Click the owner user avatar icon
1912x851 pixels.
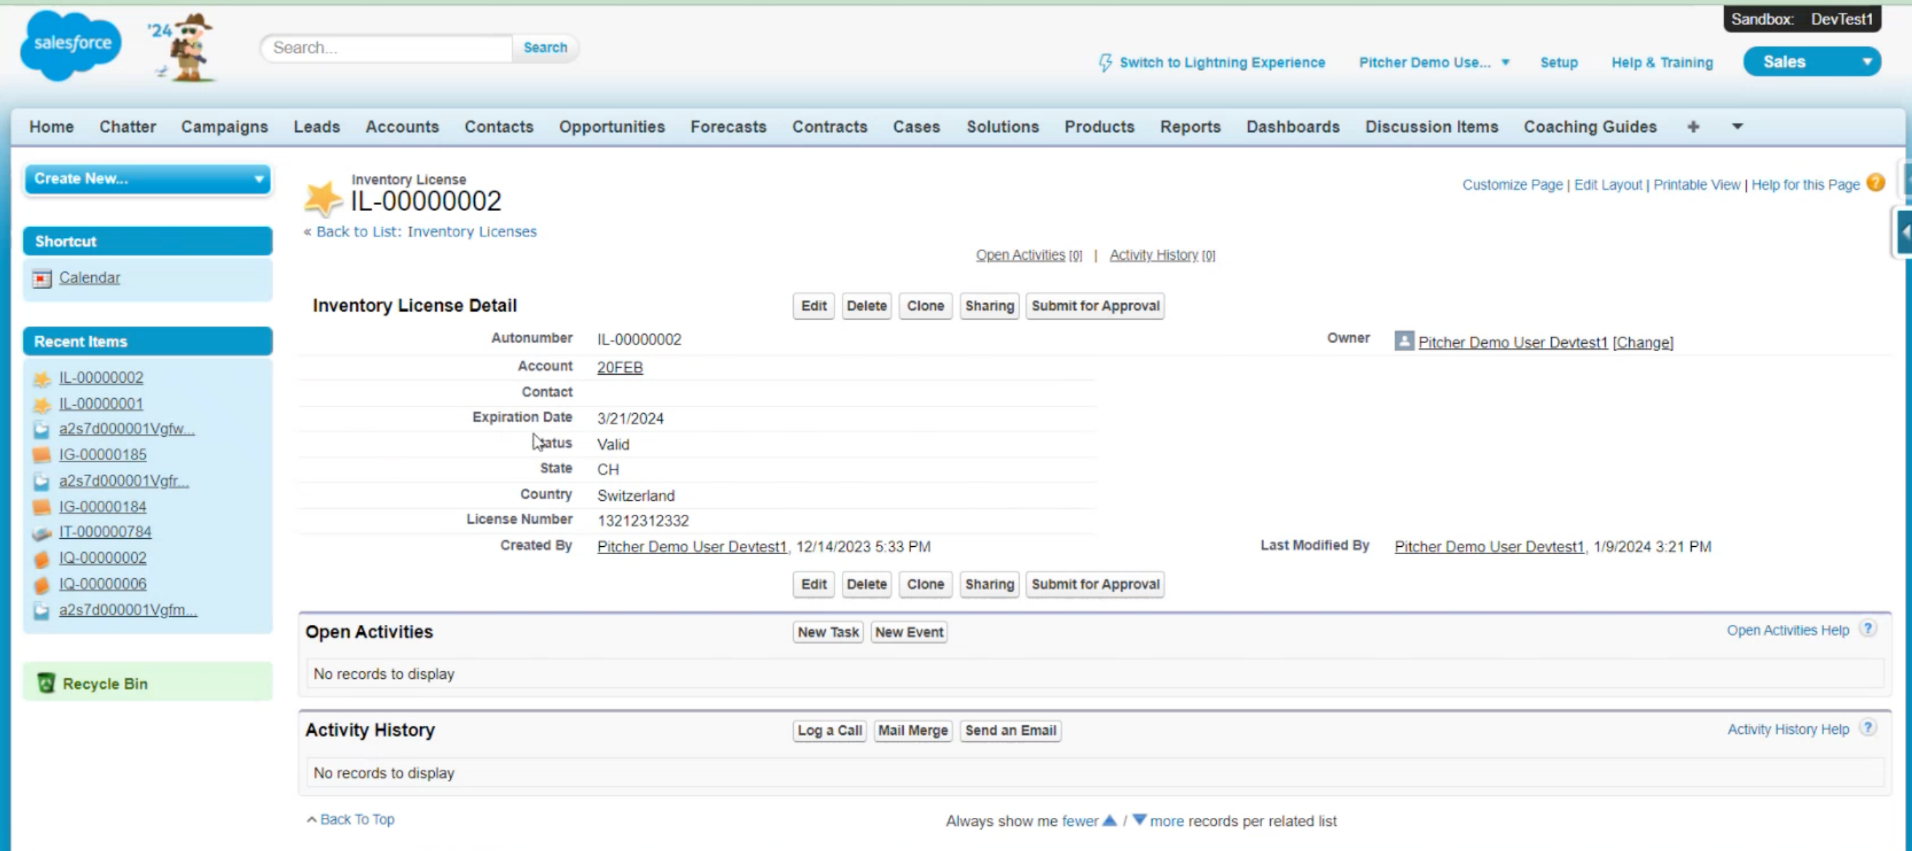coord(1404,341)
